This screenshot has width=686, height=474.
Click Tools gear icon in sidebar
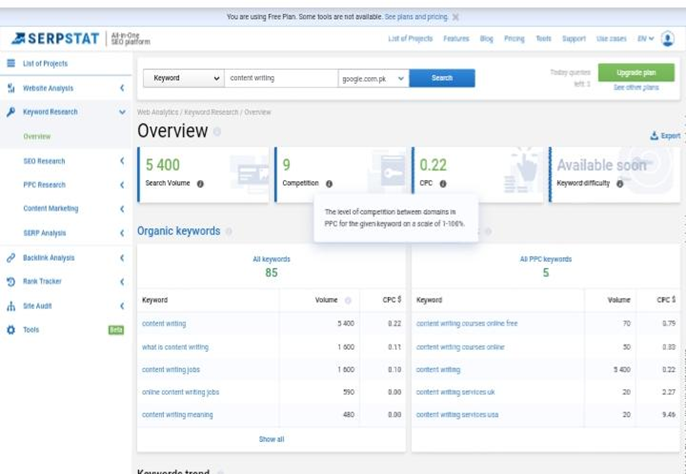click(11, 330)
